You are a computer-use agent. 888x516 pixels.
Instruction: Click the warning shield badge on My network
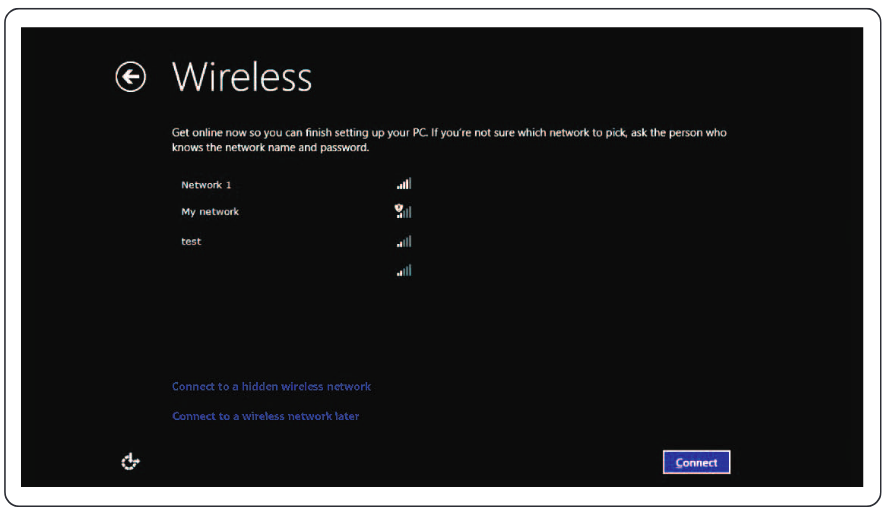pos(399,209)
